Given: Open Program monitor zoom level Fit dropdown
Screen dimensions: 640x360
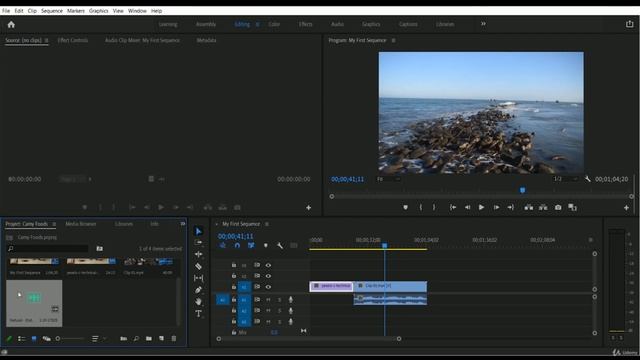Looking at the screenshot, I should [388, 179].
